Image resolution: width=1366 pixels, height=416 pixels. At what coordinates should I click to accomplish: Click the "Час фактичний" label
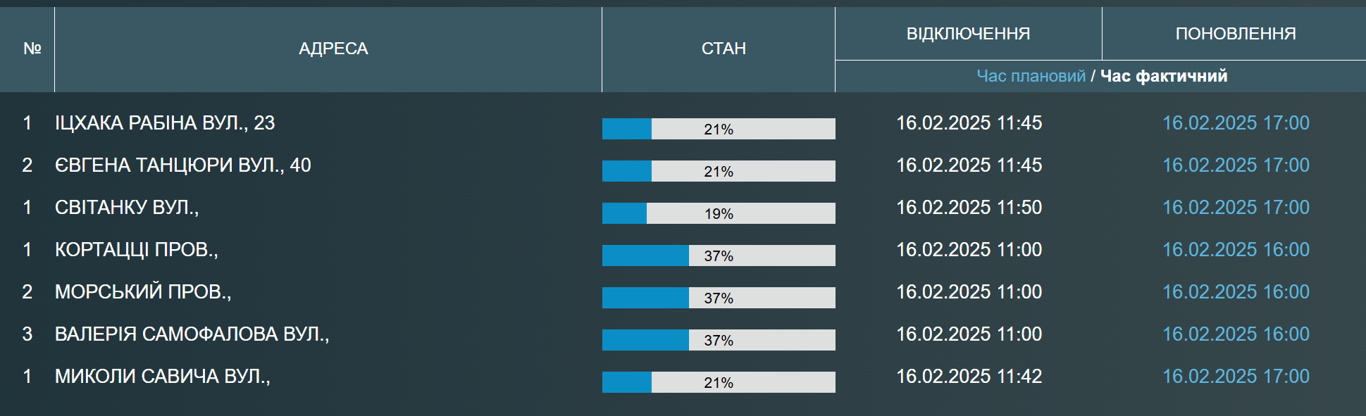(1164, 76)
